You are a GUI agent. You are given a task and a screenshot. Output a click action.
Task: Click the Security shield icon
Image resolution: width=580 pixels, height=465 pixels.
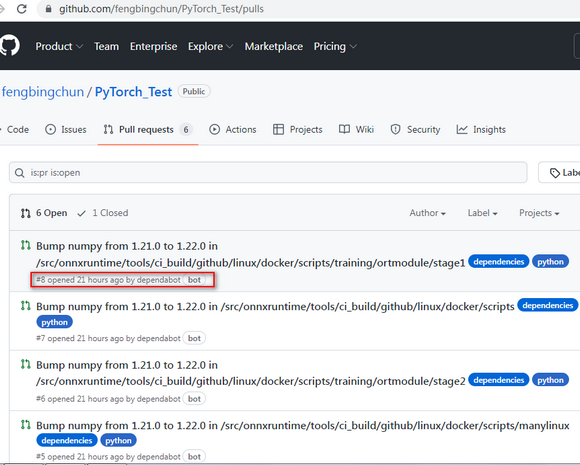[395, 129]
